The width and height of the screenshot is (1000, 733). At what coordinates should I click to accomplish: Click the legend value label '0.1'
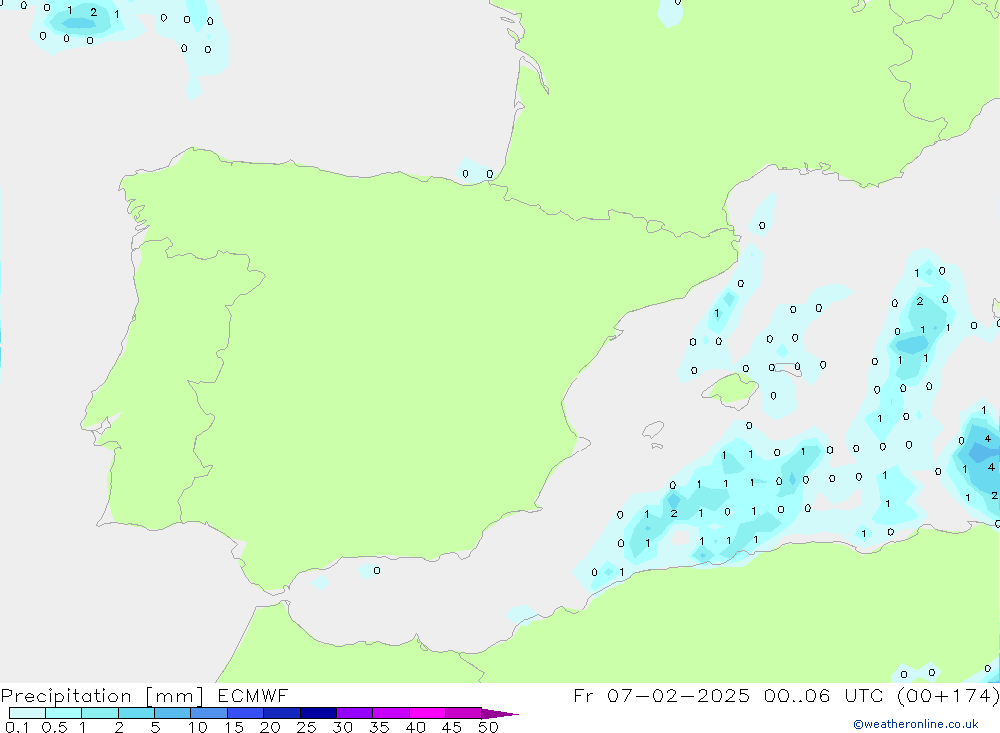(x=17, y=727)
